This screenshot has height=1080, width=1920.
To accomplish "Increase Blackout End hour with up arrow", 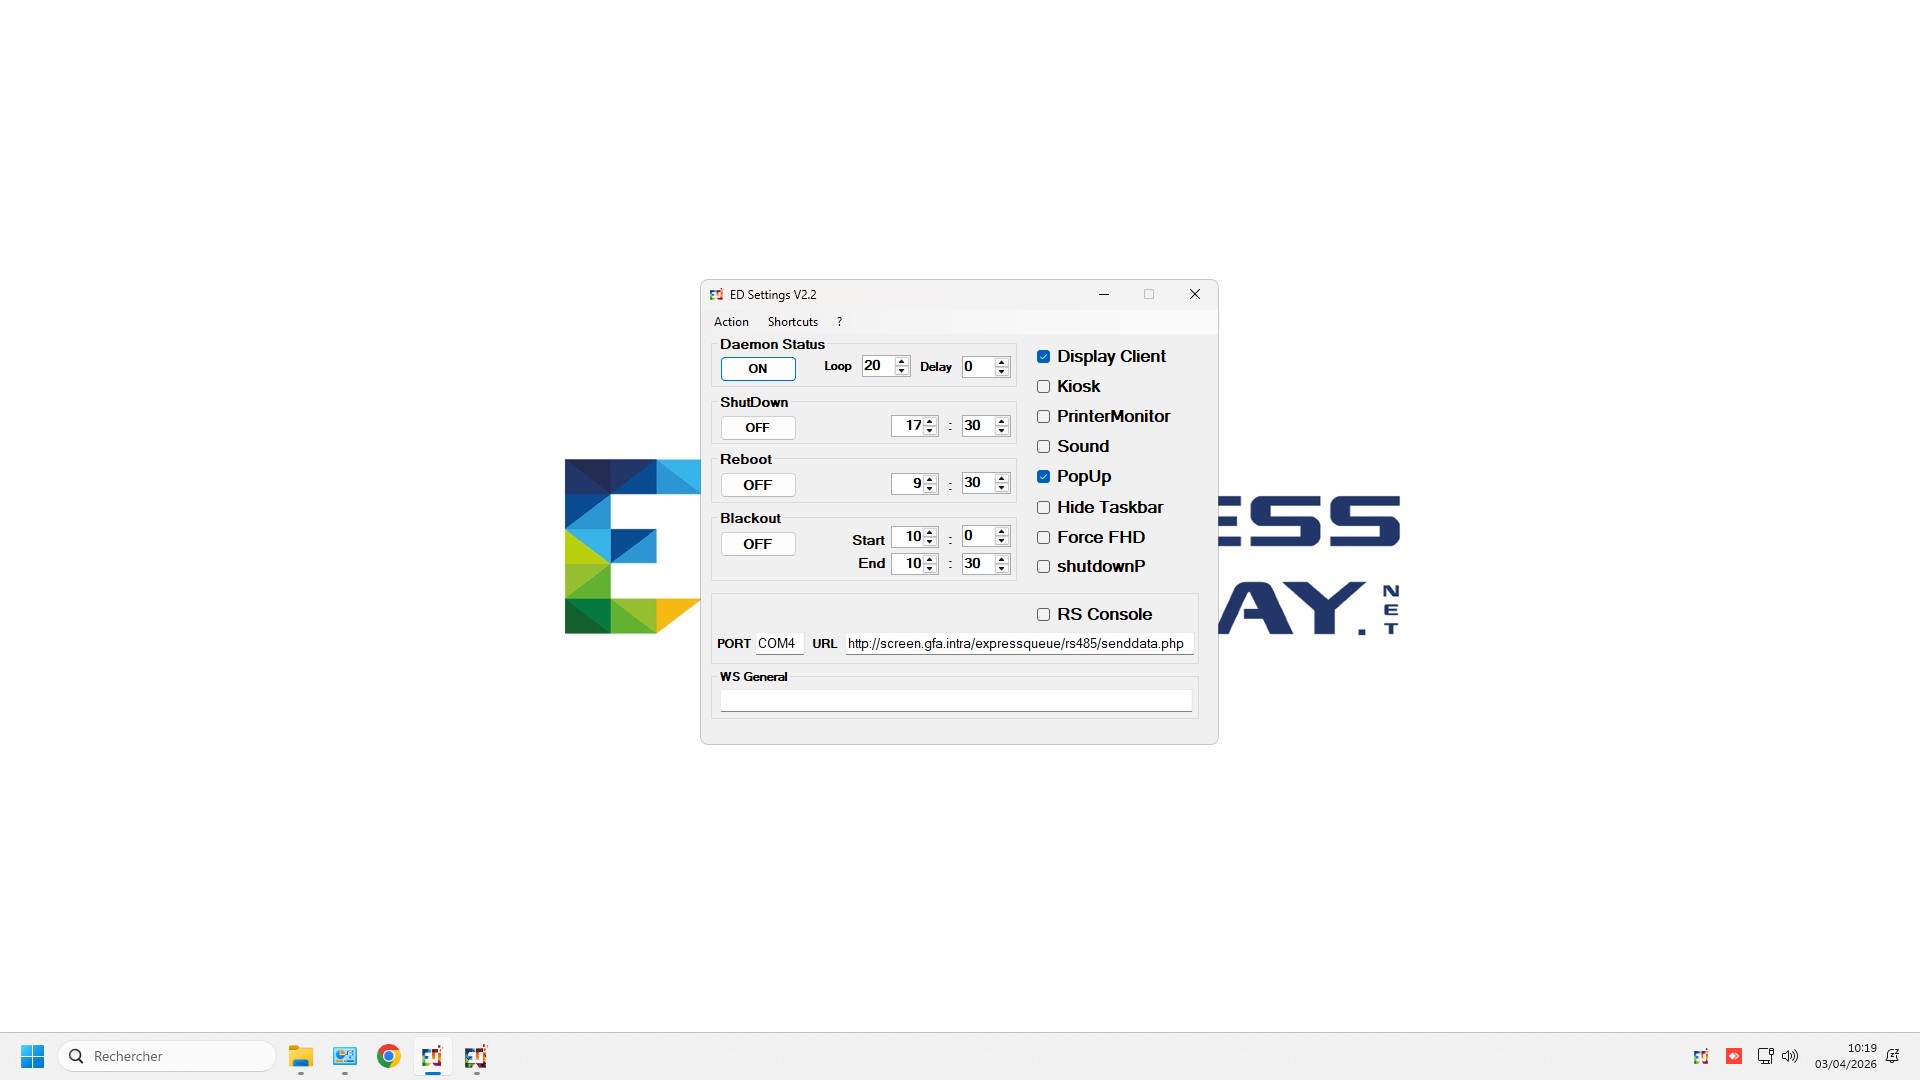I will click(930, 559).
